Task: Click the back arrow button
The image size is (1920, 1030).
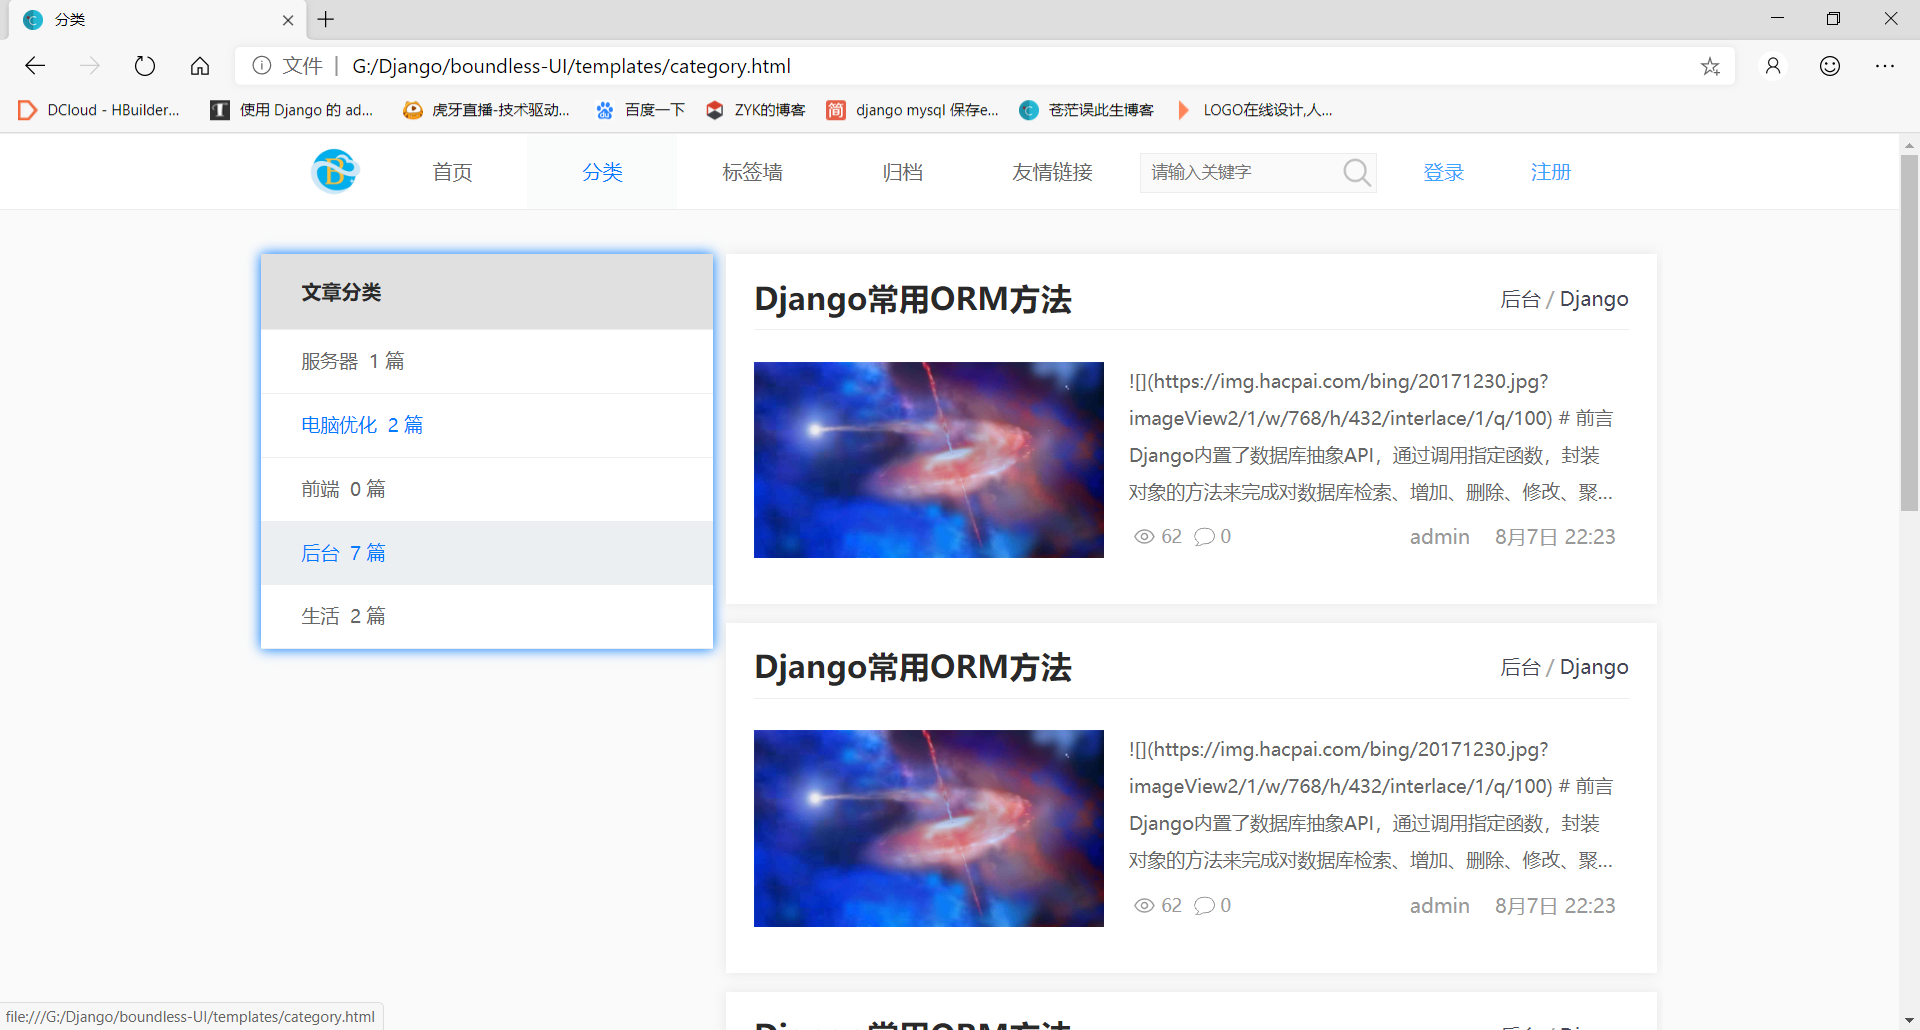Action: (35, 66)
